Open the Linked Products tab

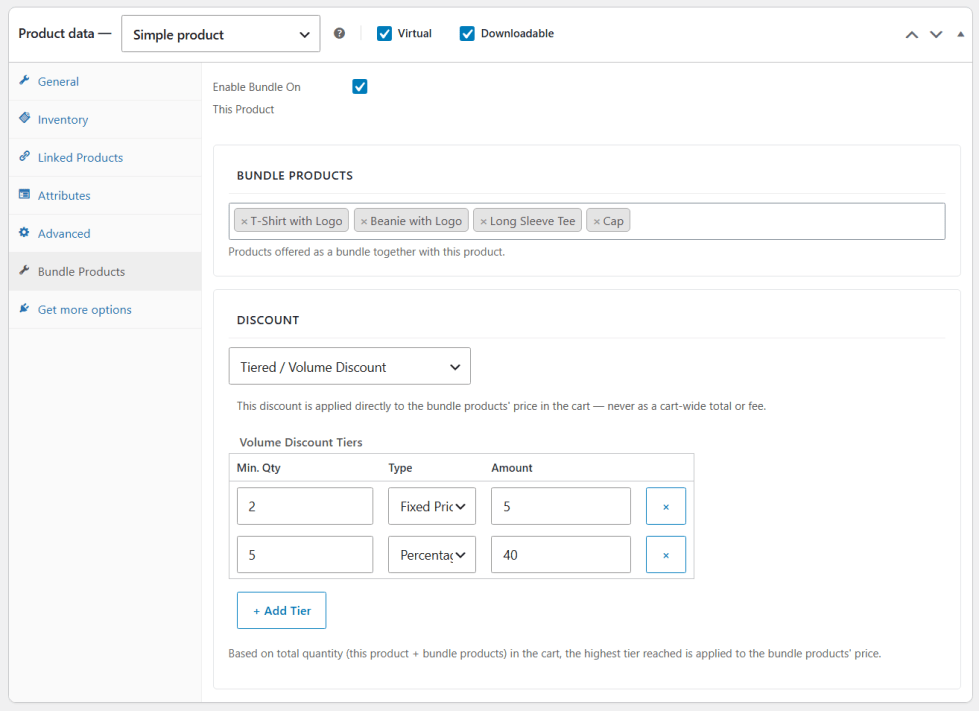106,157
